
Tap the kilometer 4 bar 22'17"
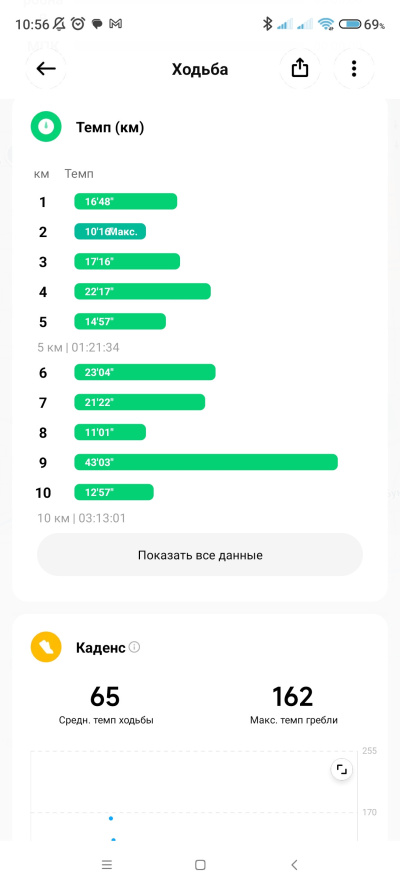143,291
